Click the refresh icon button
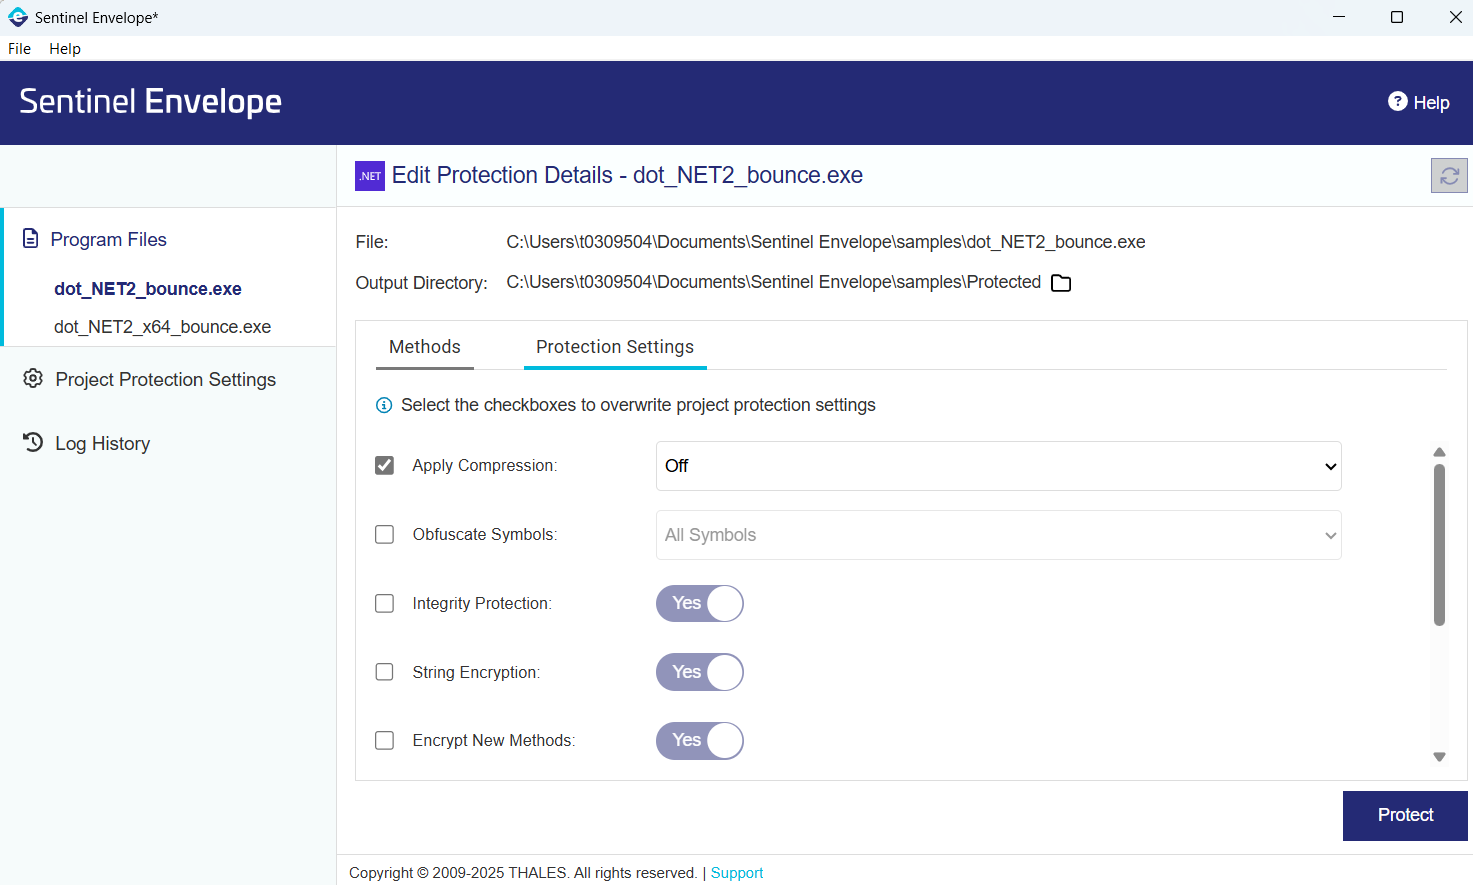This screenshot has height=885, width=1473. (1449, 175)
